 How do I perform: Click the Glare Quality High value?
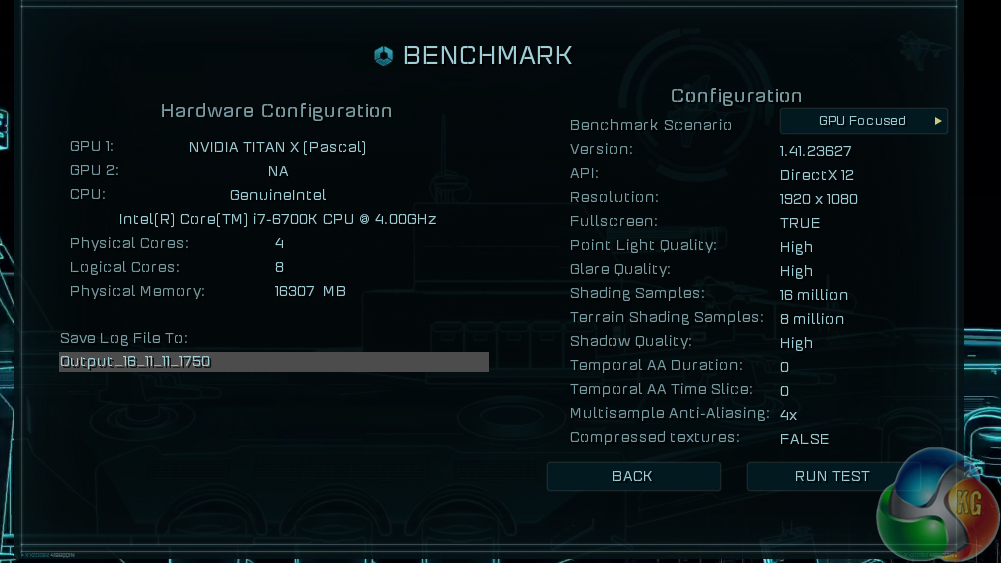coord(796,271)
